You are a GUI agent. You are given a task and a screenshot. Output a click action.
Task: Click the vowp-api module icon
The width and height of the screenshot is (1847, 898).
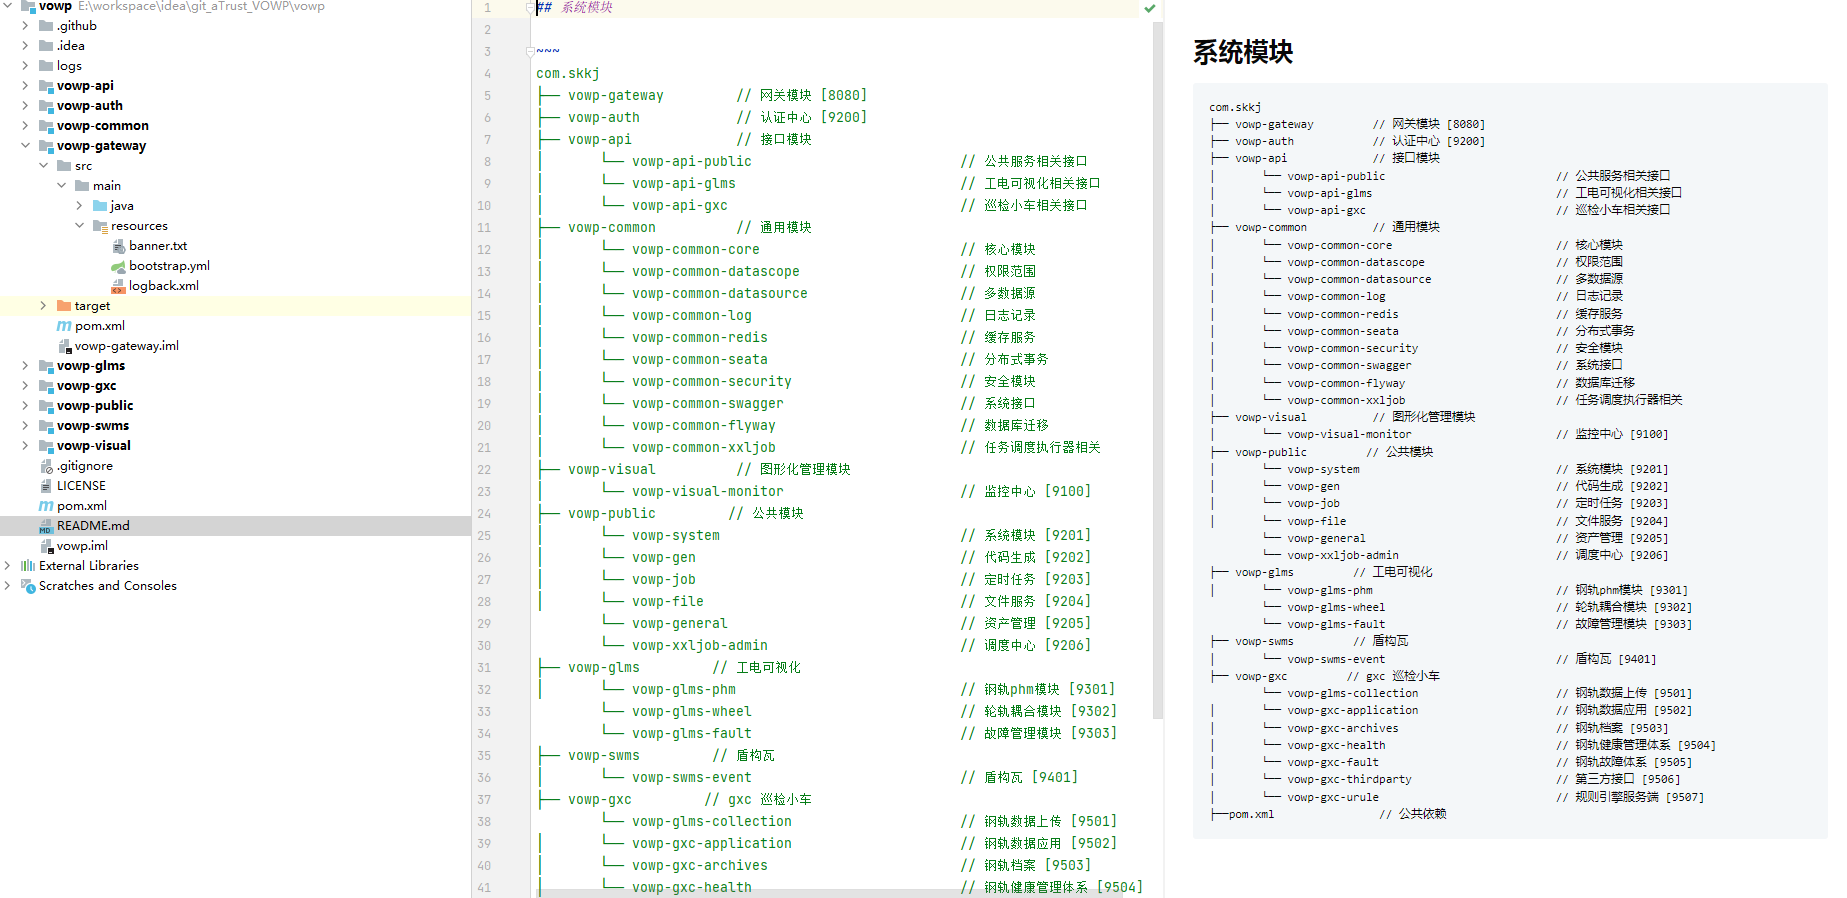click(46, 86)
